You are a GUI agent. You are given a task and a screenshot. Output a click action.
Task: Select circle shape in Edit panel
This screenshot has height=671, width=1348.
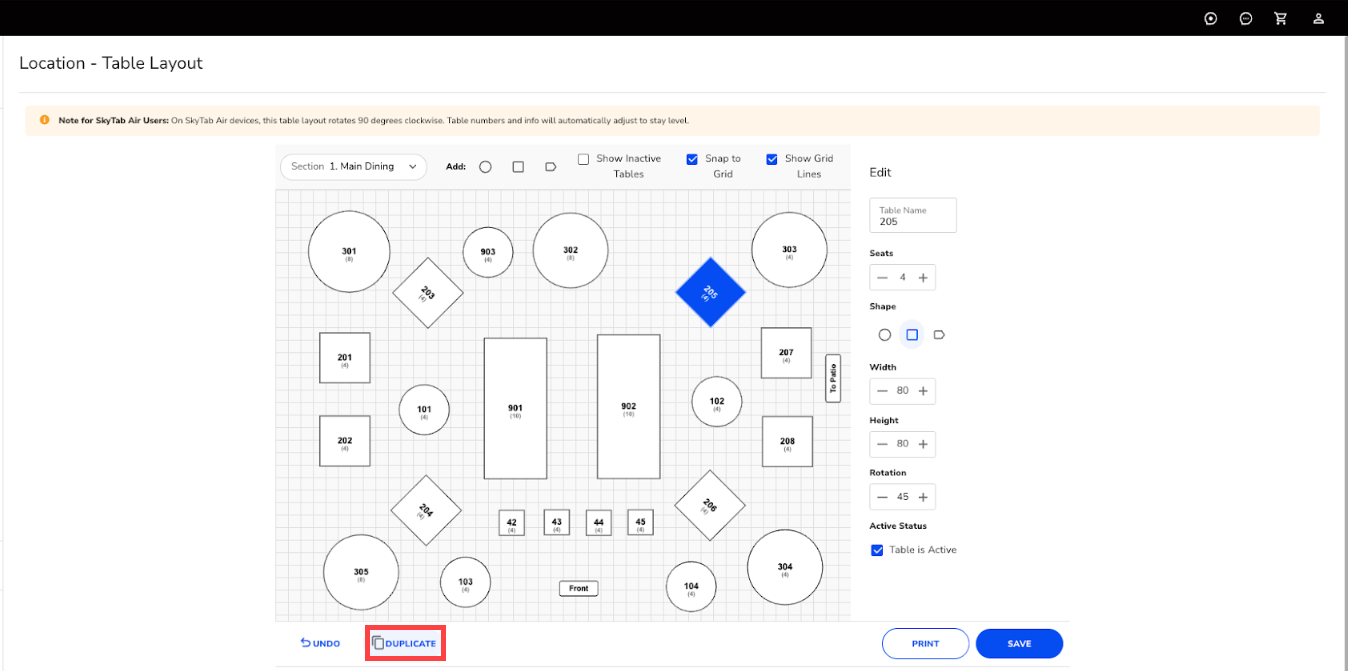click(x=884, y=335)
